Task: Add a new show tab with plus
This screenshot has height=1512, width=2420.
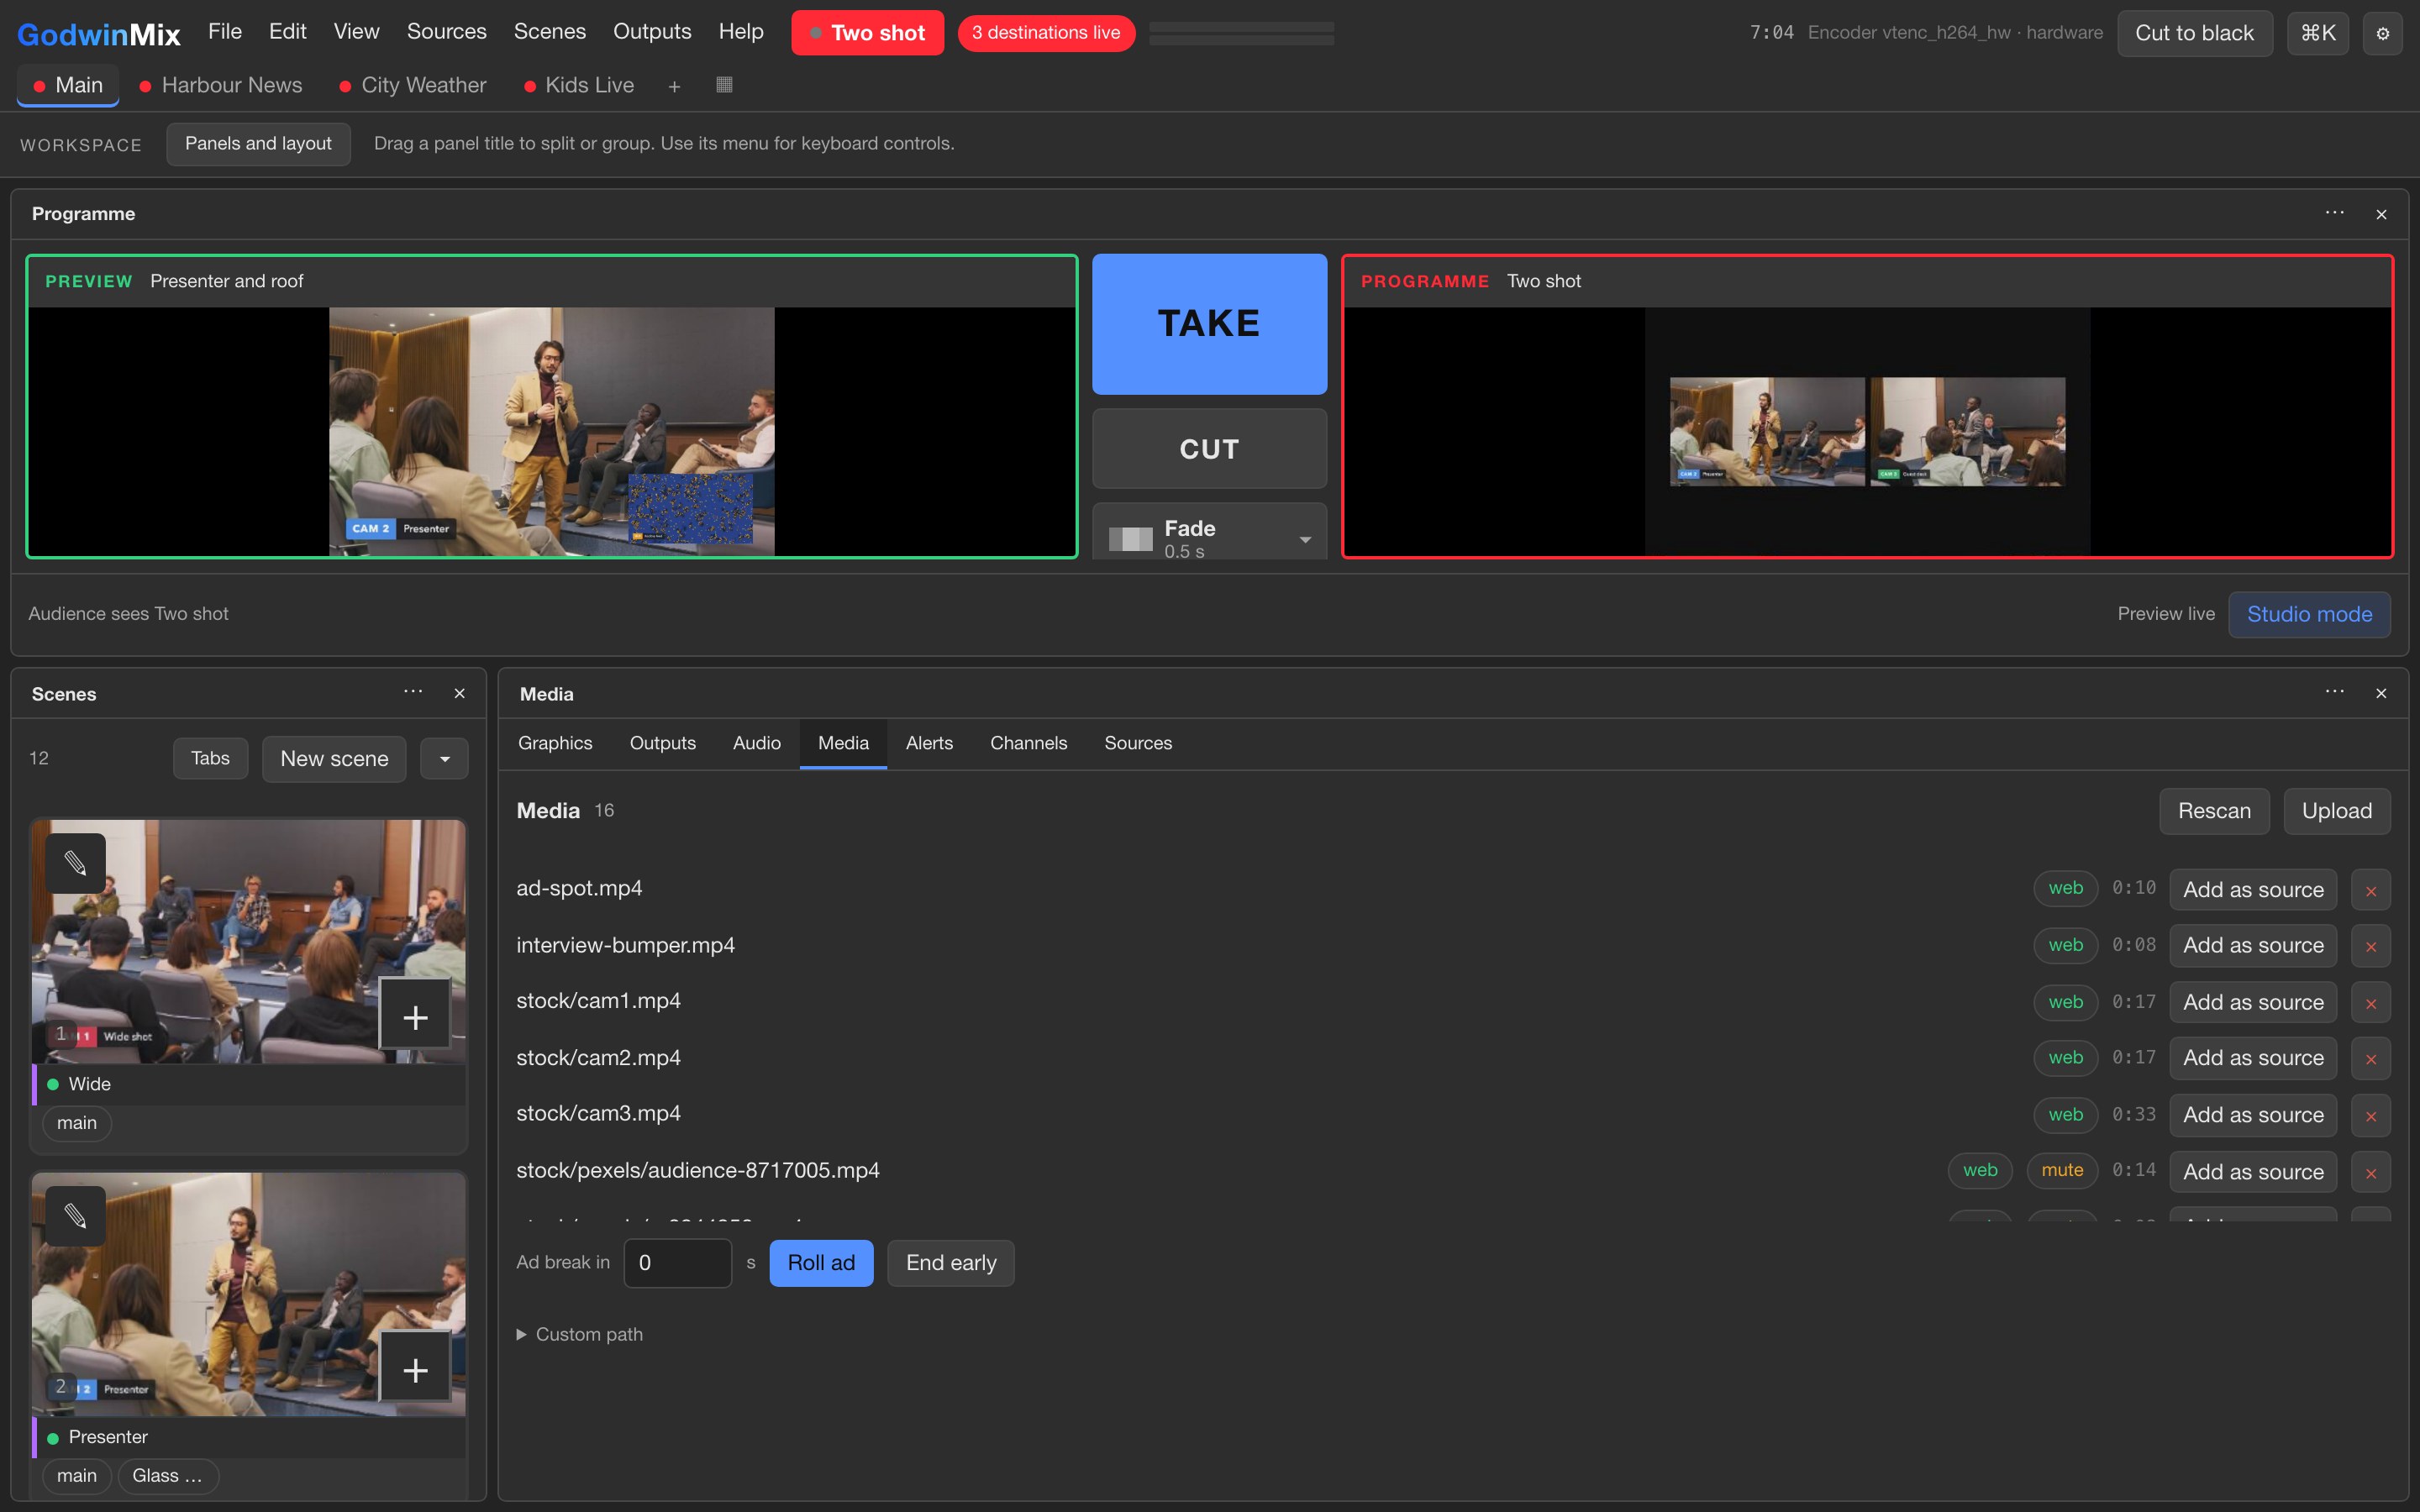Action: click(x=674, y=86)
